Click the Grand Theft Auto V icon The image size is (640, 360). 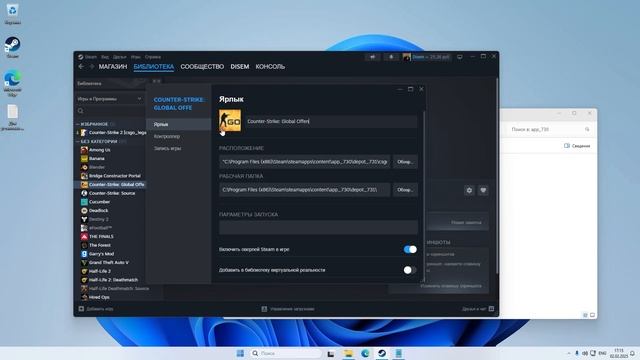pos(84,262)
